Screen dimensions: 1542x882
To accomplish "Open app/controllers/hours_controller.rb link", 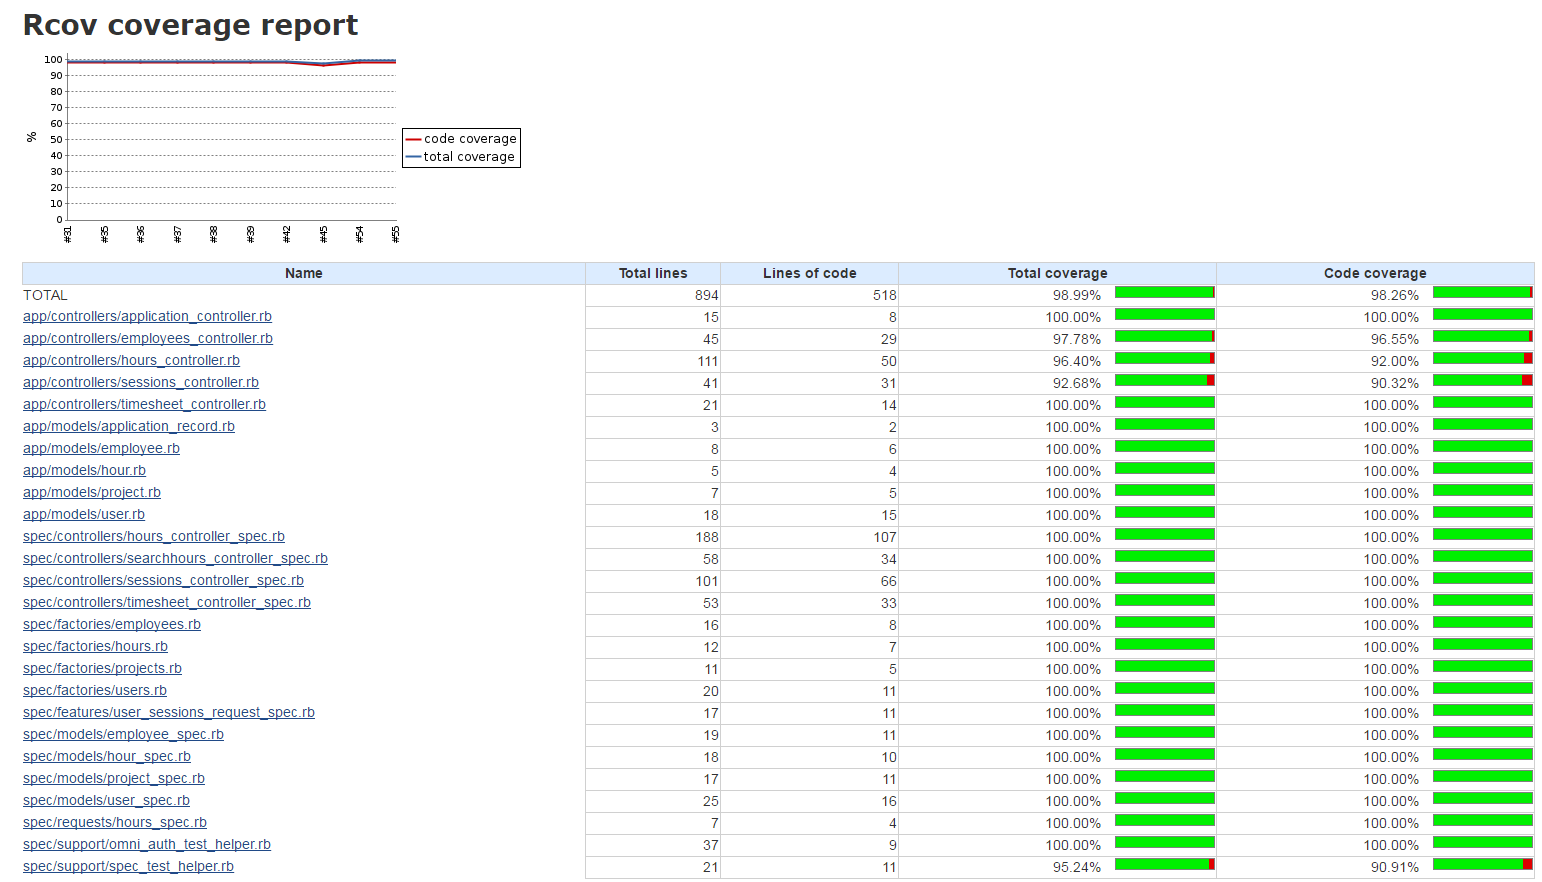I will click(131, 361).
